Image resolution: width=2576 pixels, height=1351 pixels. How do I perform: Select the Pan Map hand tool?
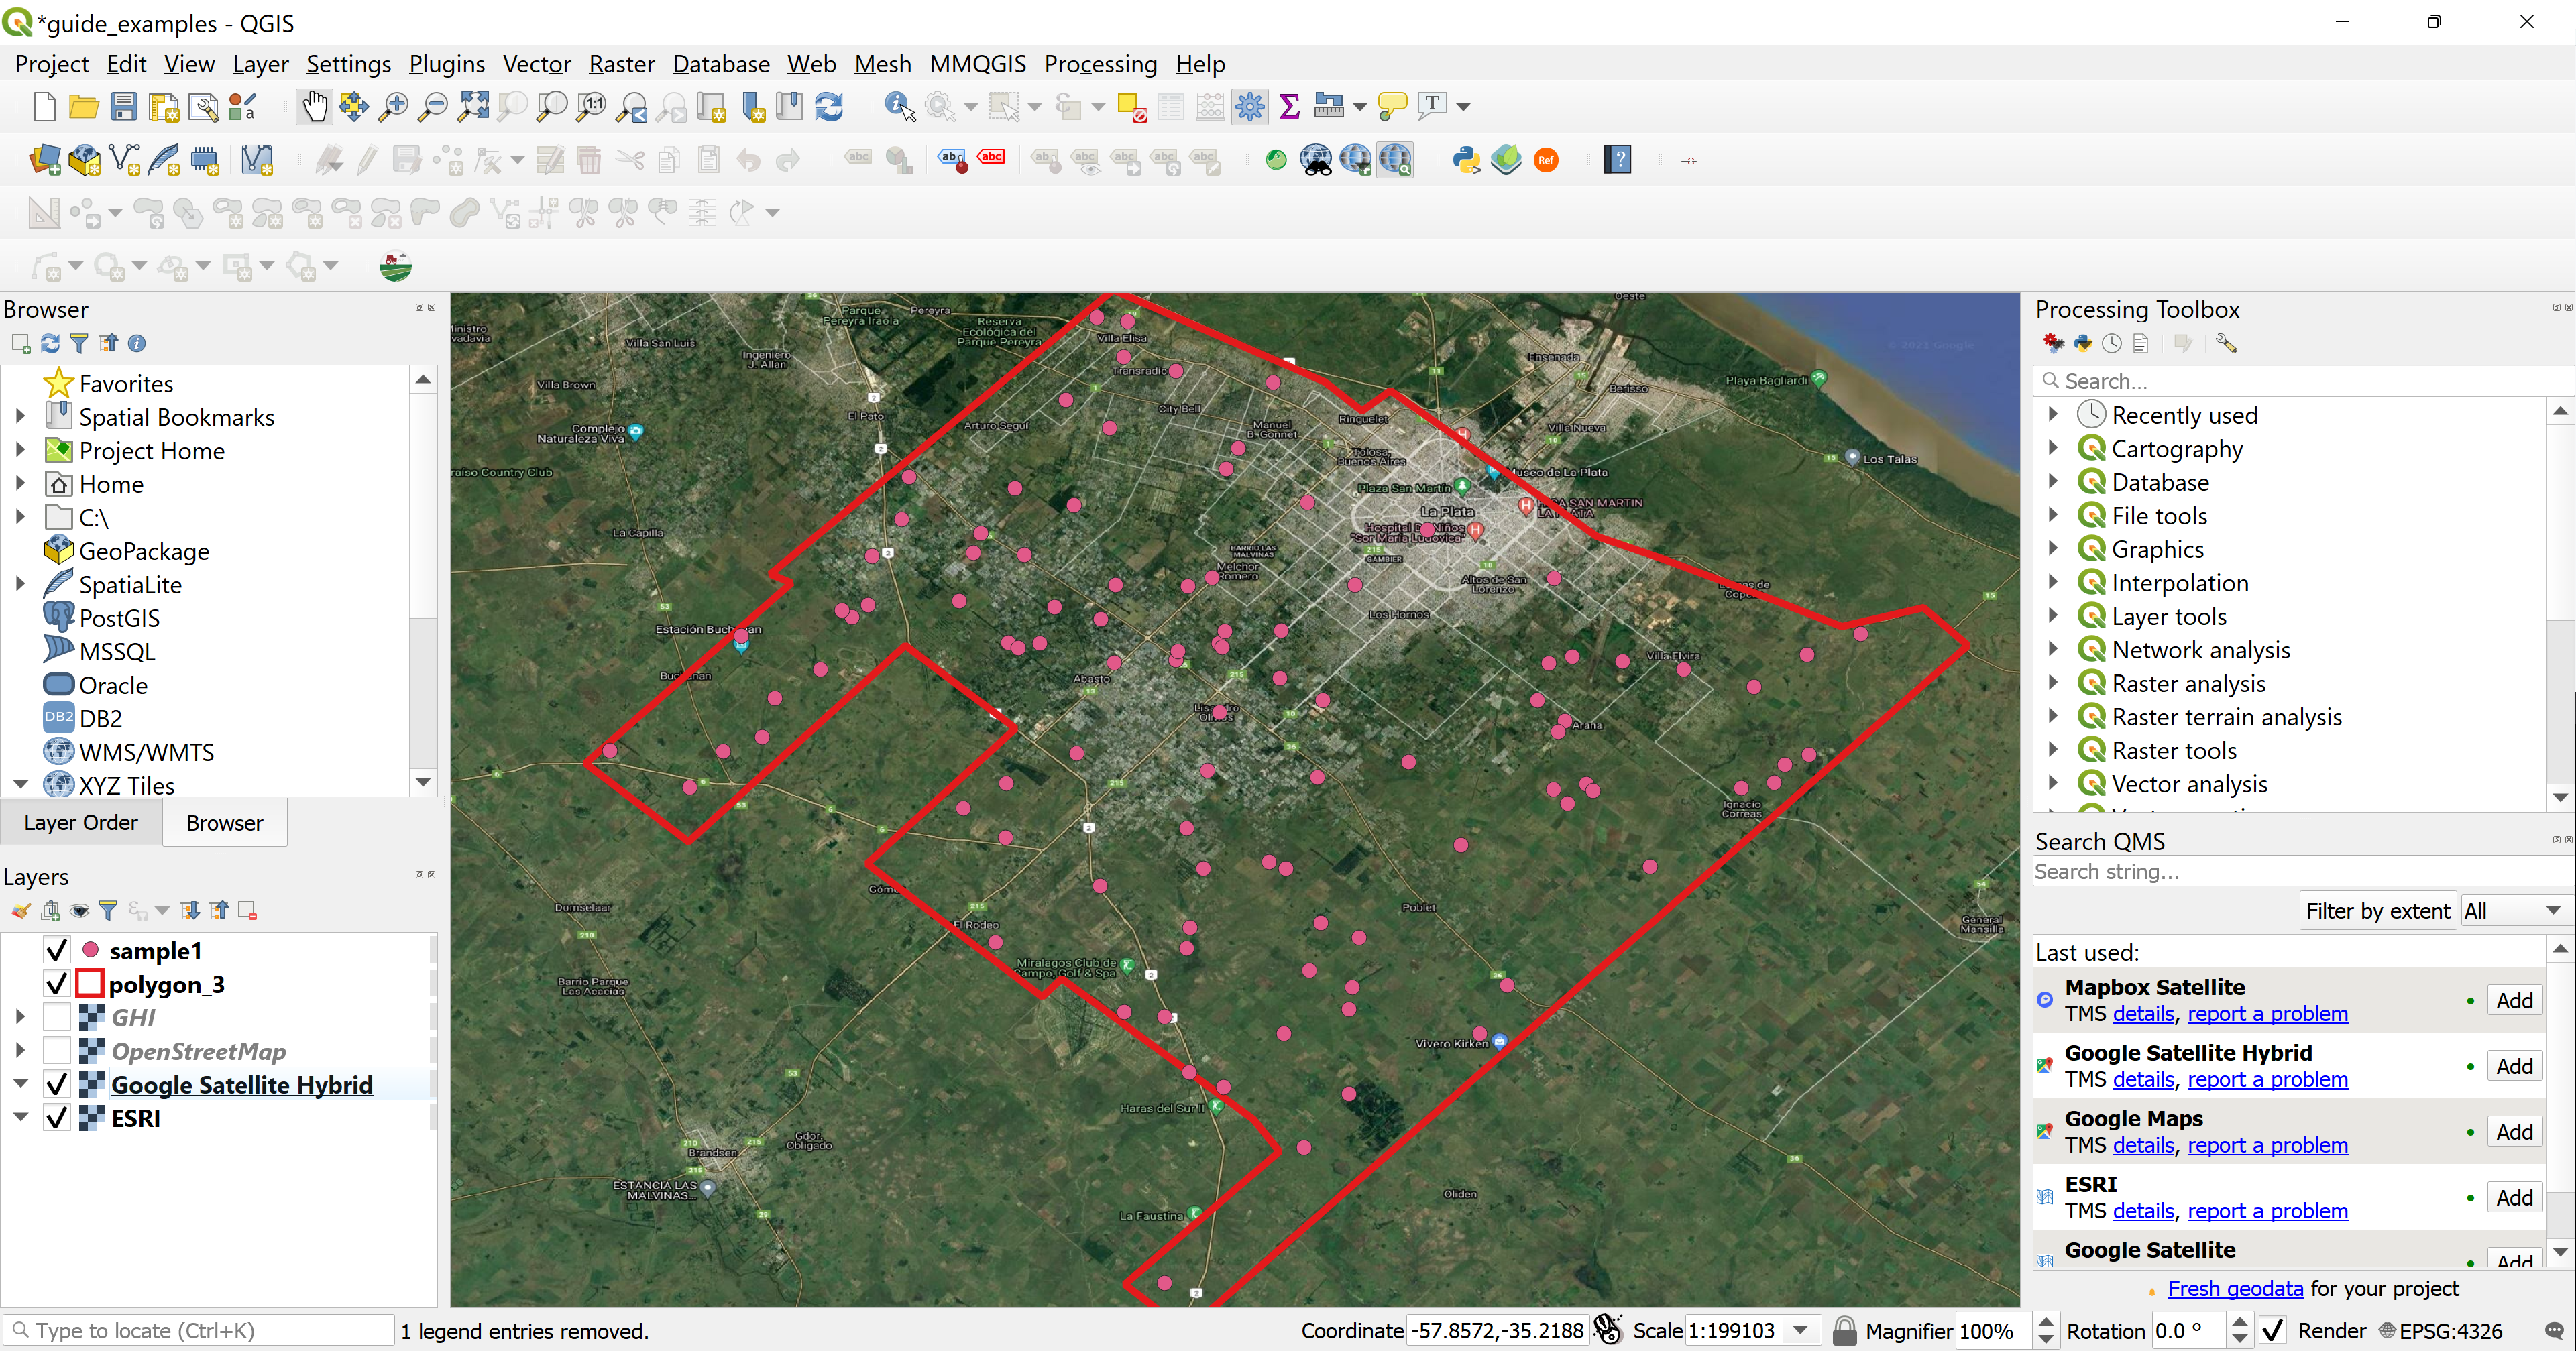pyautogui.click(x=314, y=106)
